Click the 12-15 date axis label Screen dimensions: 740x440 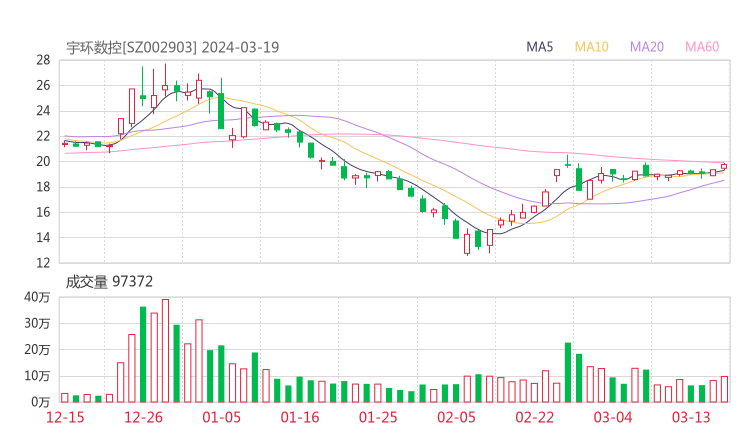click(65, 417)
